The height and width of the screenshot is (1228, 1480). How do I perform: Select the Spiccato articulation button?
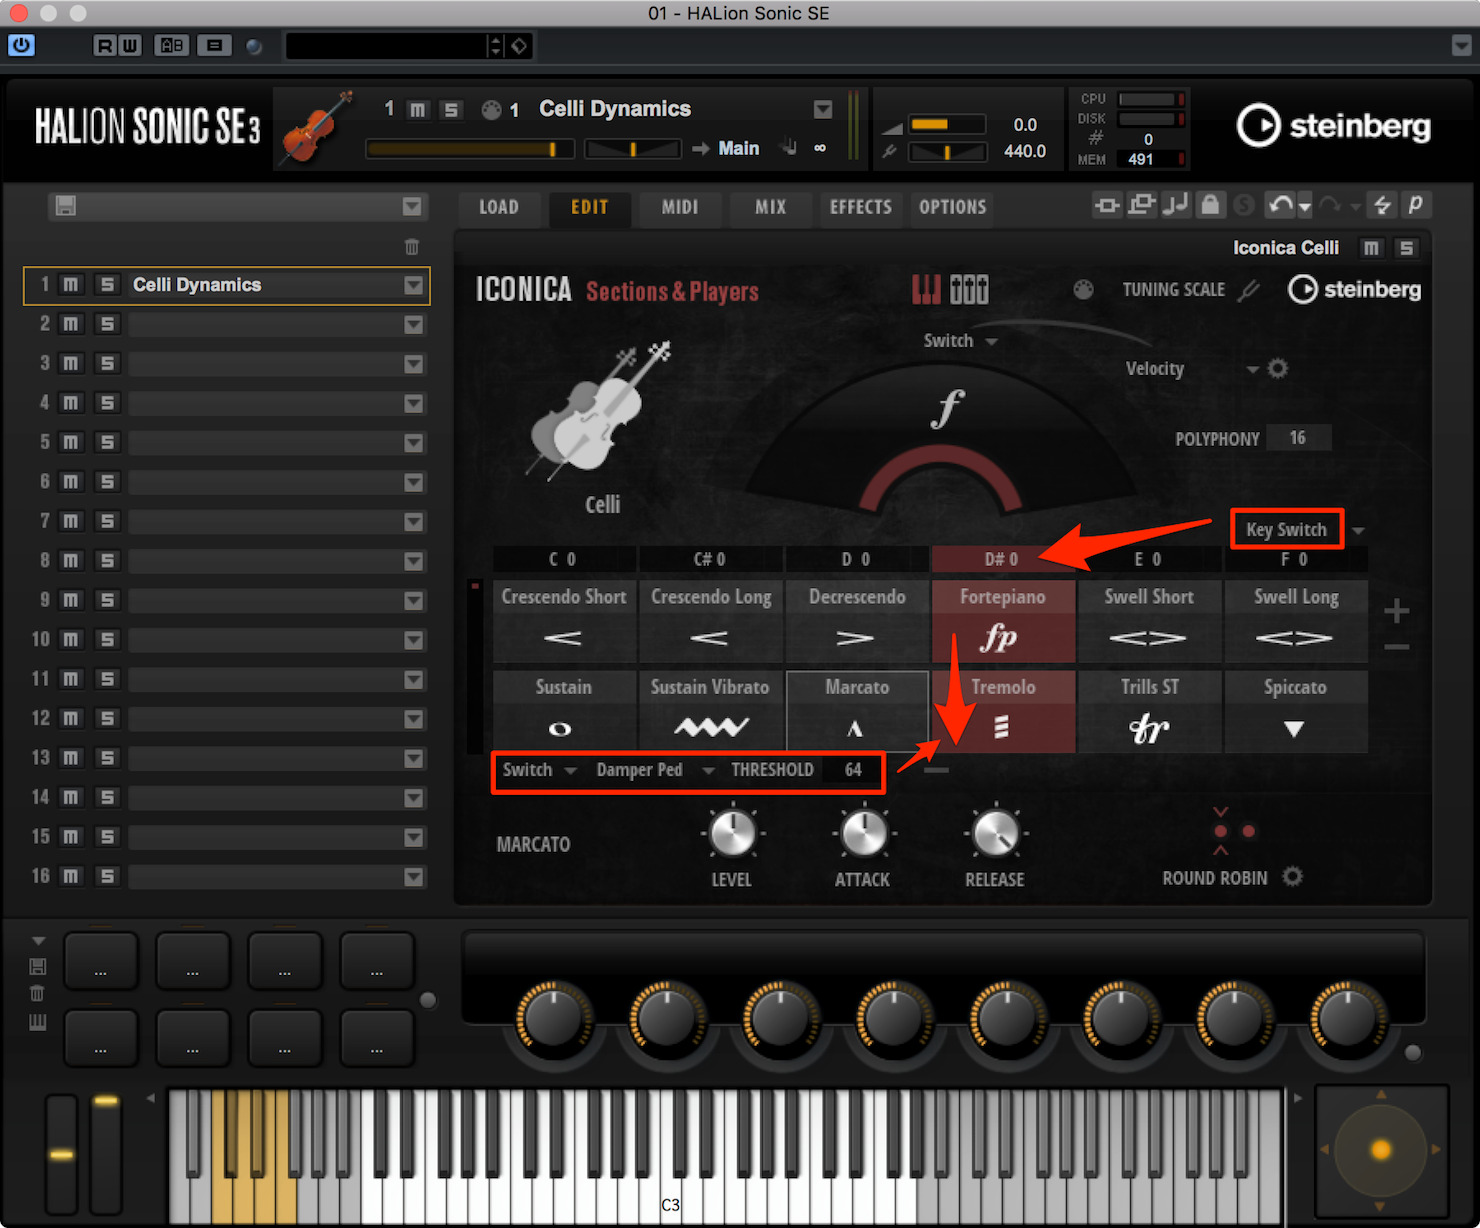point(1295,711)
